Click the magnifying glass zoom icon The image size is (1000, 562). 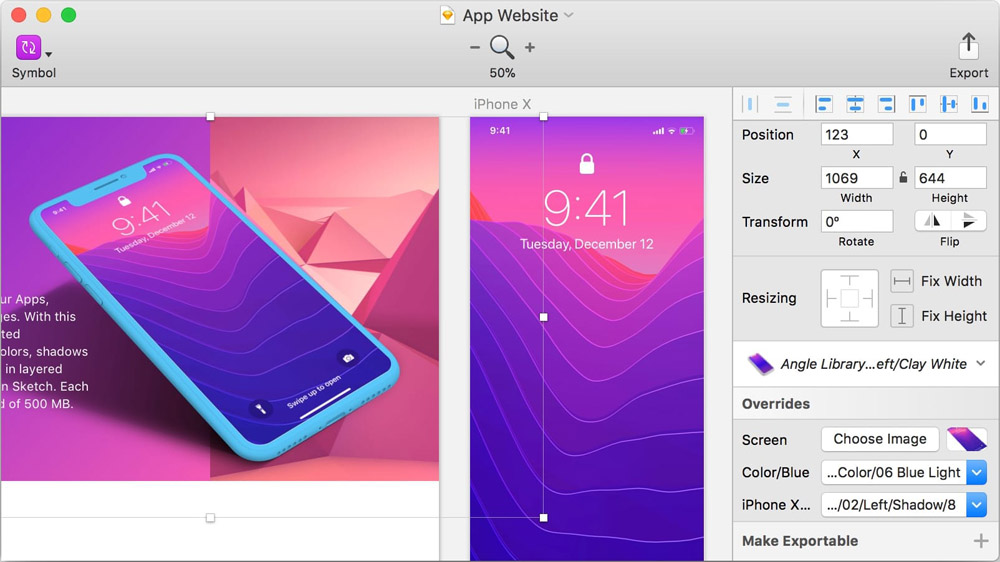[x=502, y=47]
